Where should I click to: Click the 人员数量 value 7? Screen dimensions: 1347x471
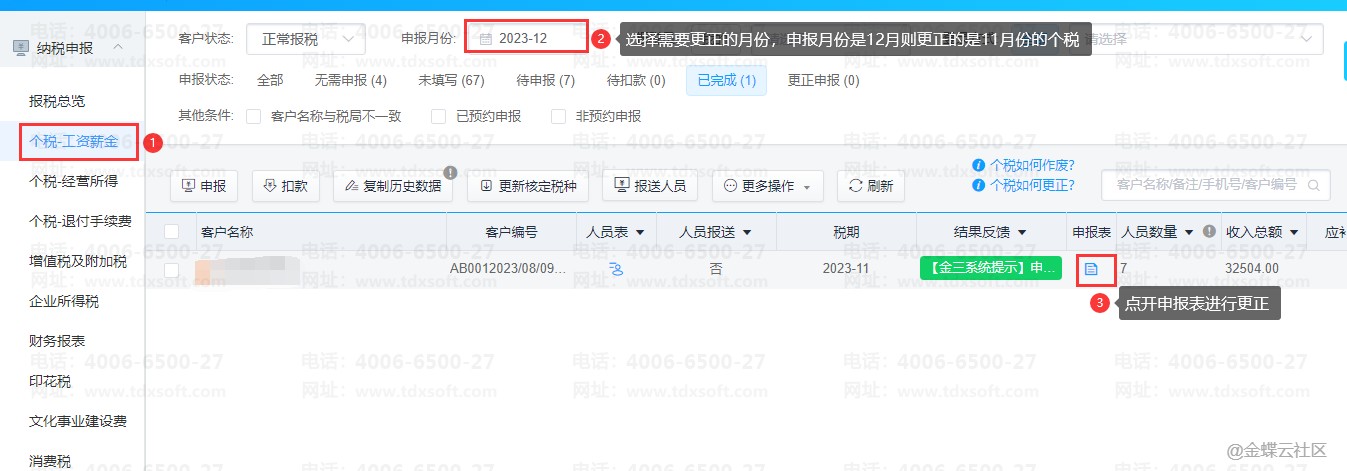pyautogui.click(x=1124, y=269)
